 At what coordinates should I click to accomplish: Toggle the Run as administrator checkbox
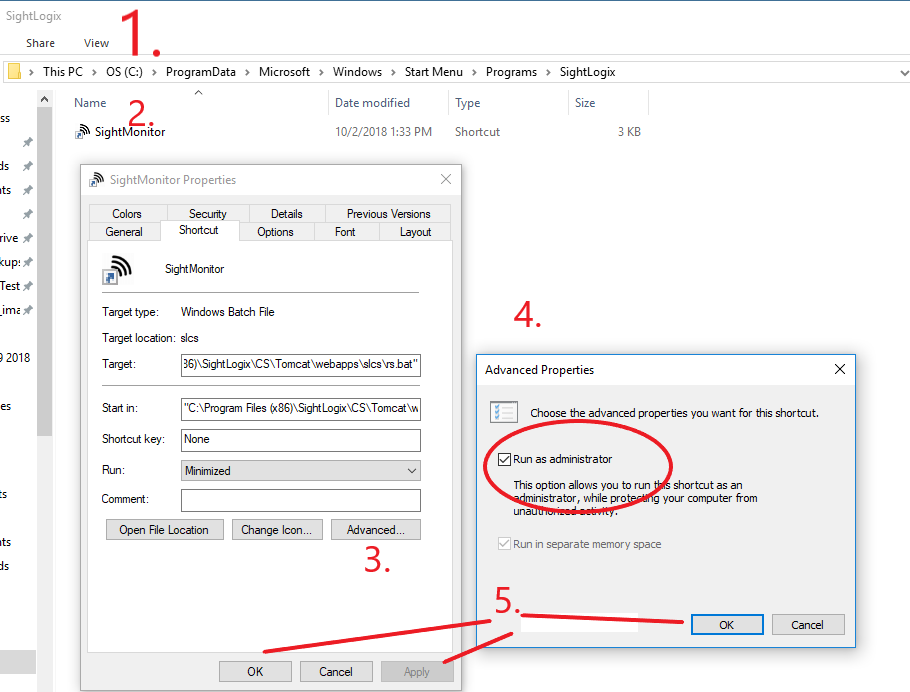pyautogui.click(x=504, y=459)
